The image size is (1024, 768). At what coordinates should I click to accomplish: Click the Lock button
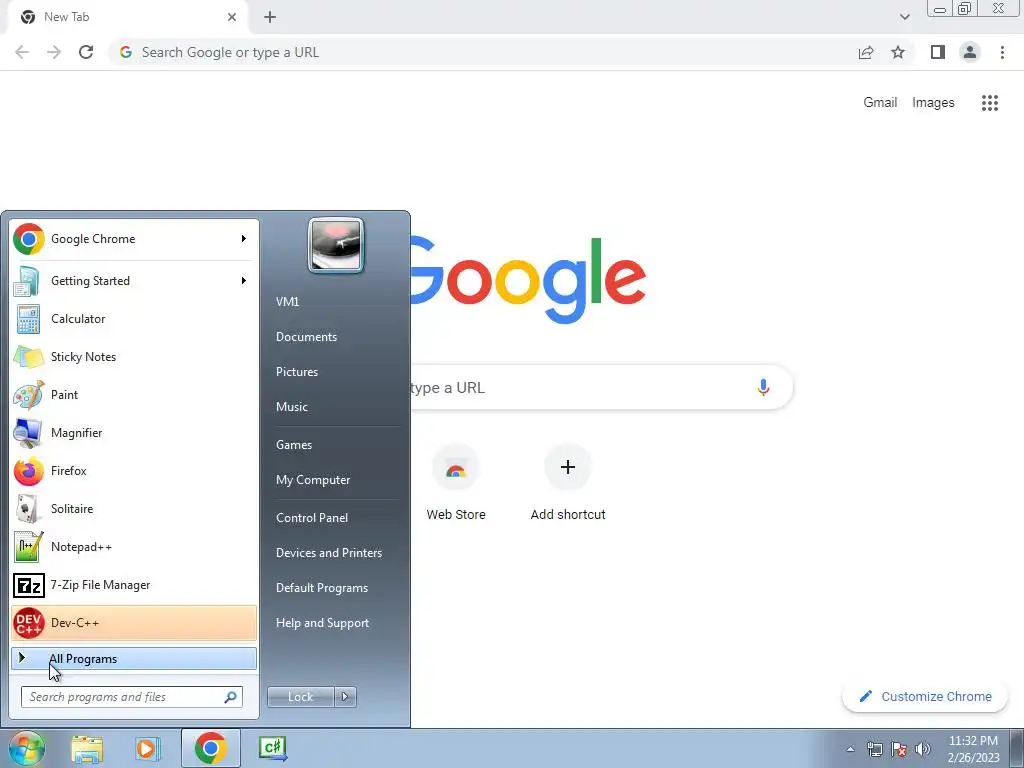300,697
